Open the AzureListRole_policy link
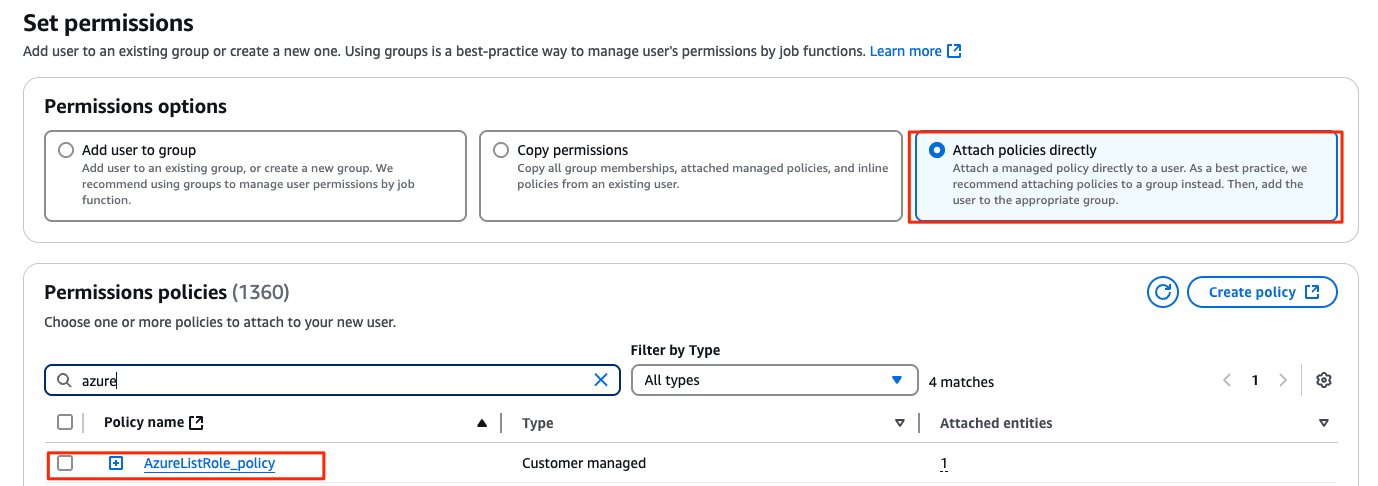 point(209,463)
